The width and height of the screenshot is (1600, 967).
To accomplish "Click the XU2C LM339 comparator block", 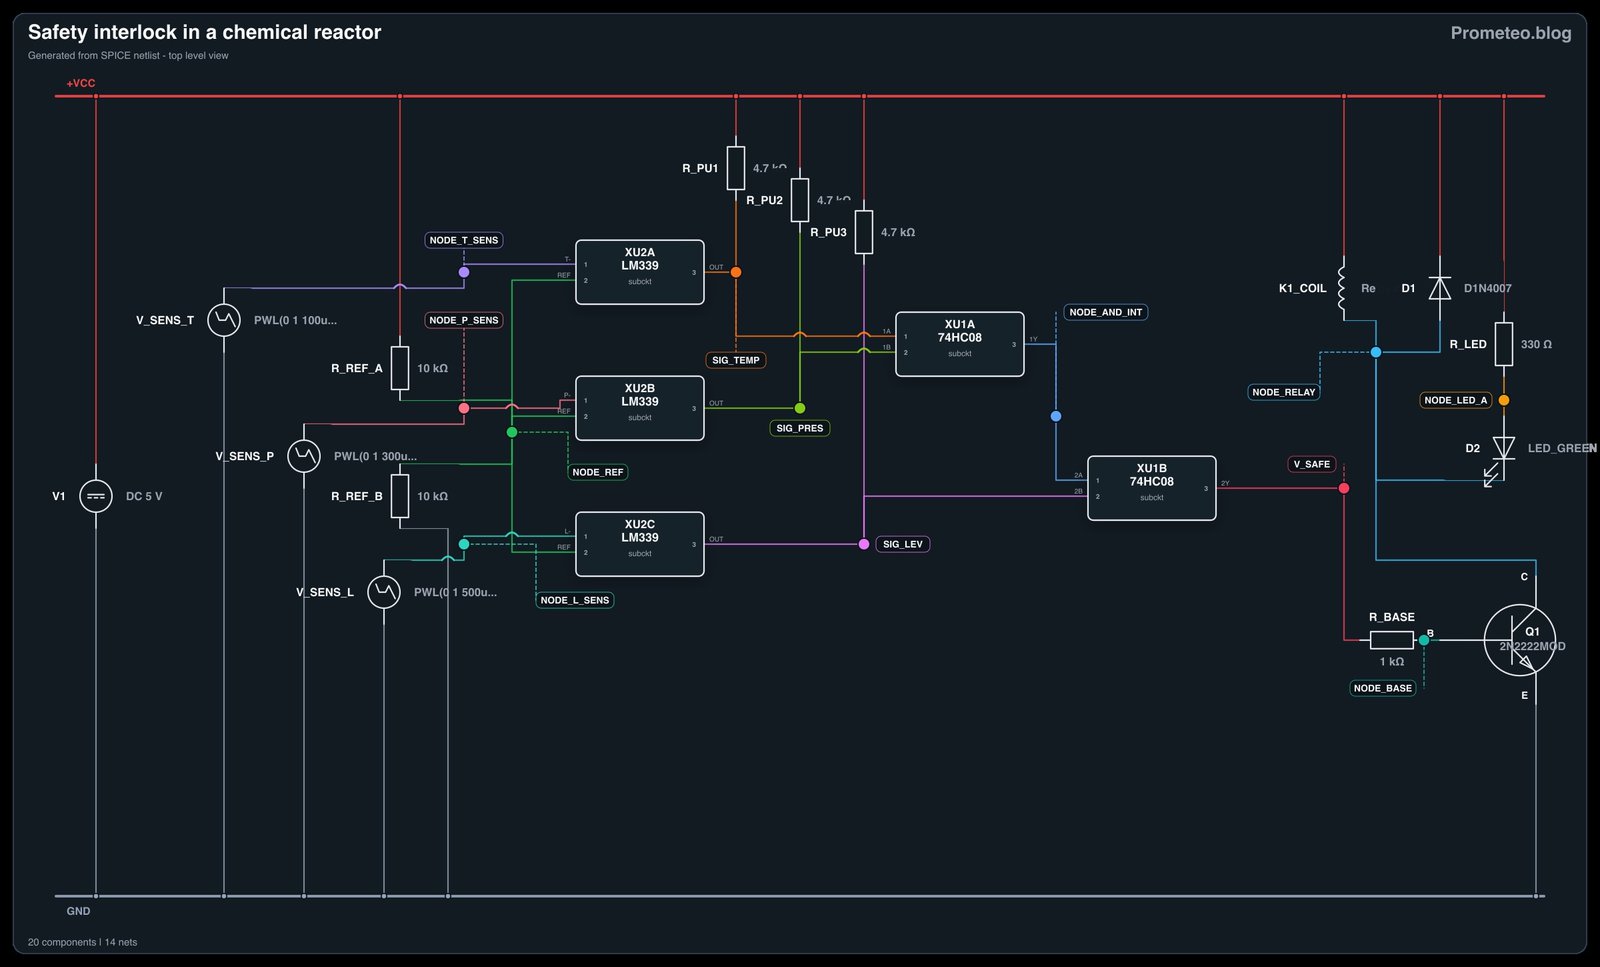I will (x=640, y=544).
